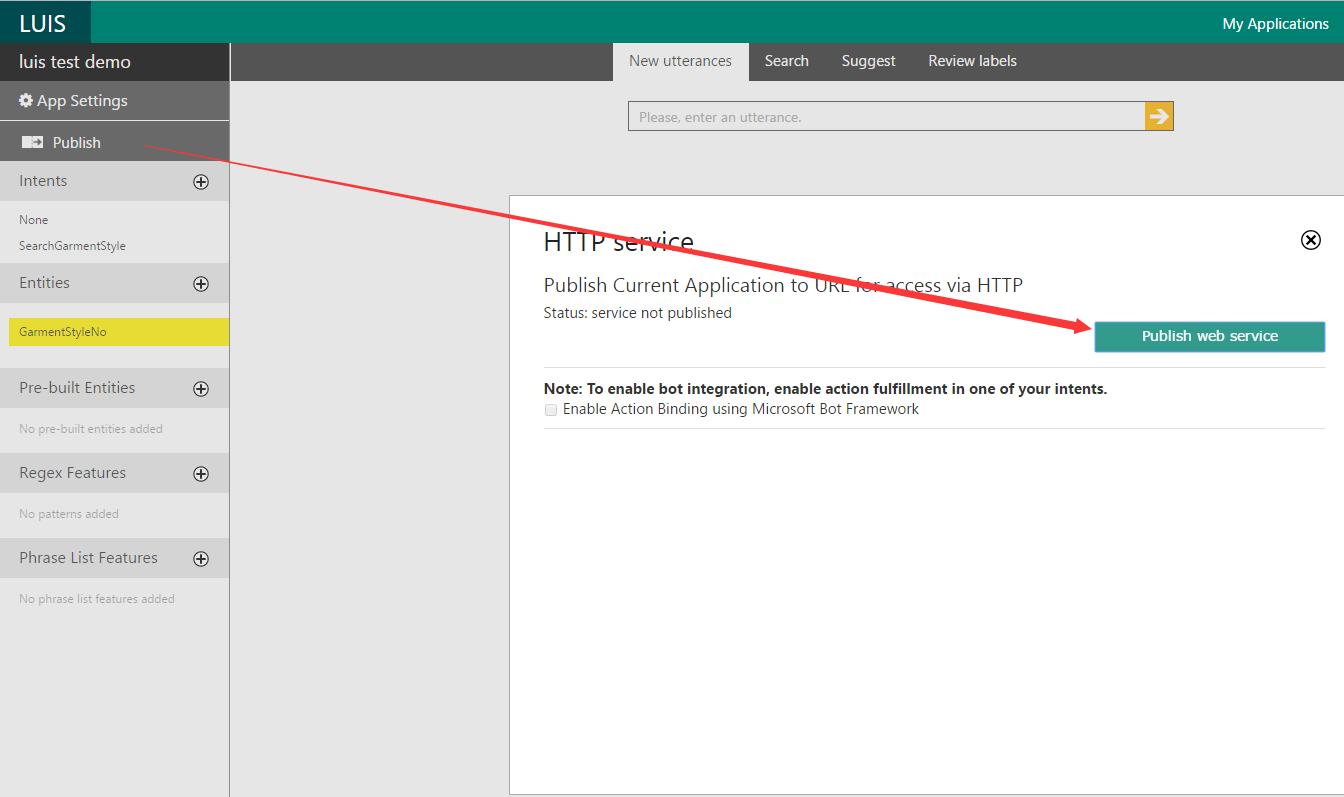Screen dimensions: 1344x797
Task: Add a pre-built entity with plus icon
Action: 201,389
